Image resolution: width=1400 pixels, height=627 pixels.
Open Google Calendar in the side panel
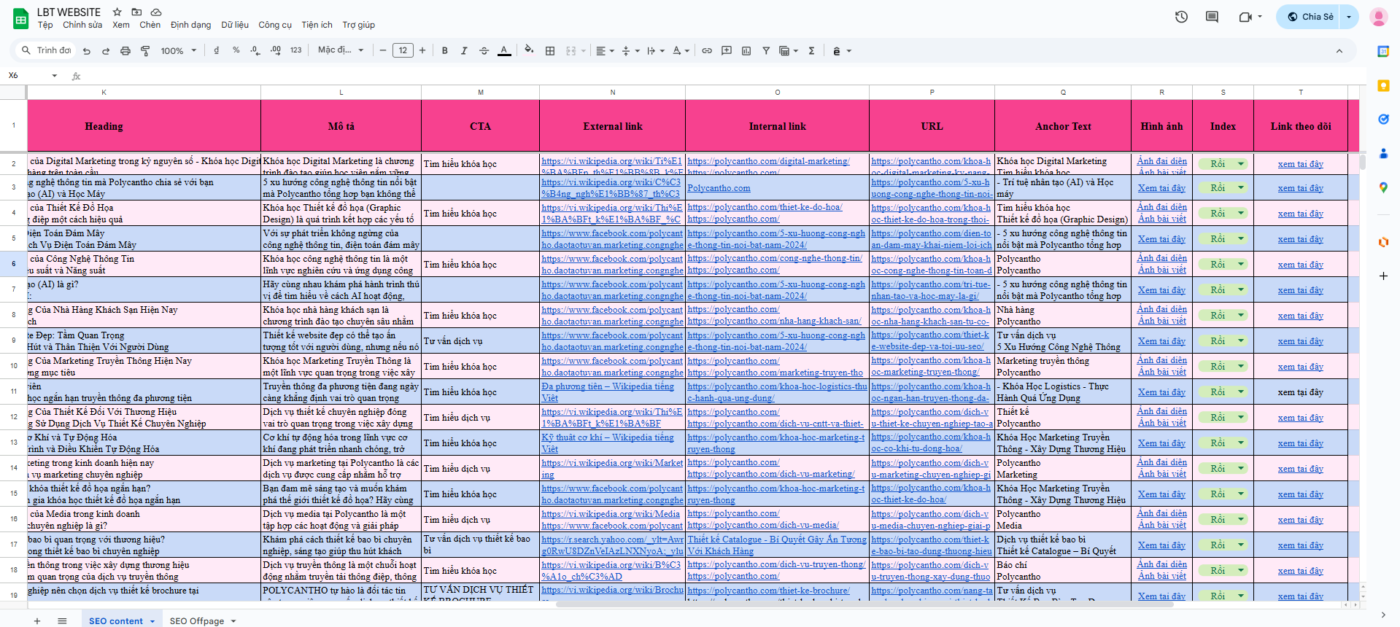[x=1382, y=51]
